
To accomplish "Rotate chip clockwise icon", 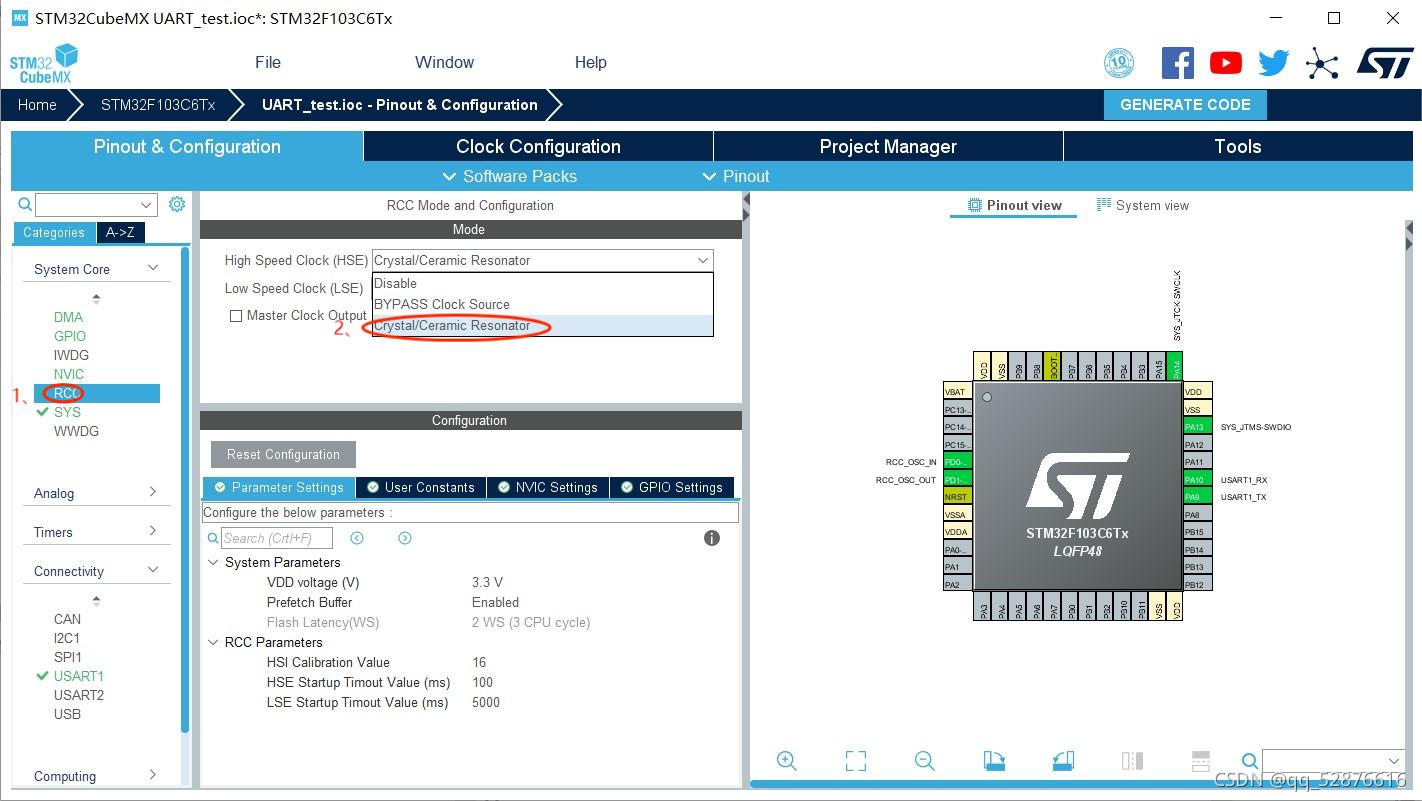I will coord(994,761).
